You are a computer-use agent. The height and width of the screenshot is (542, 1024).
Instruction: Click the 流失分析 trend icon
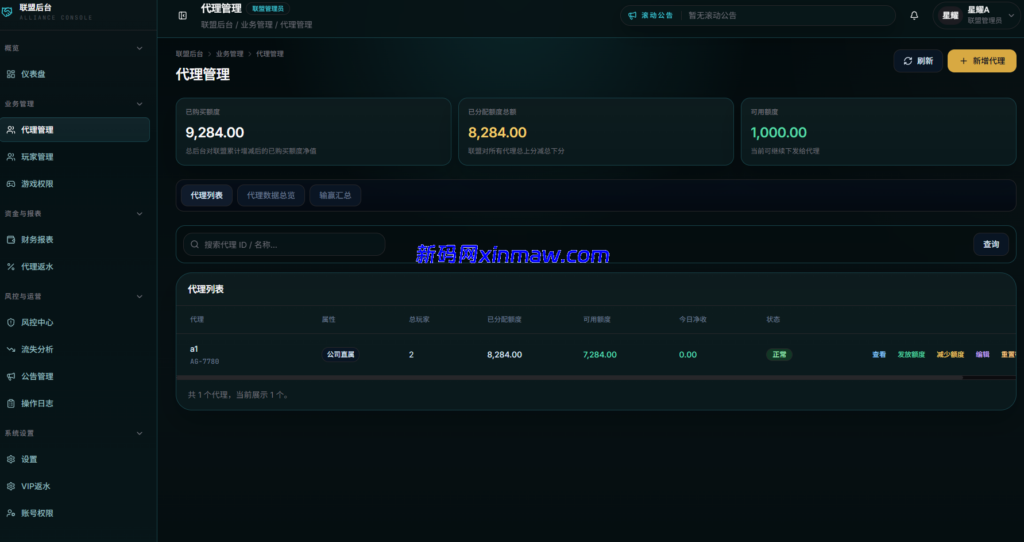10,349
